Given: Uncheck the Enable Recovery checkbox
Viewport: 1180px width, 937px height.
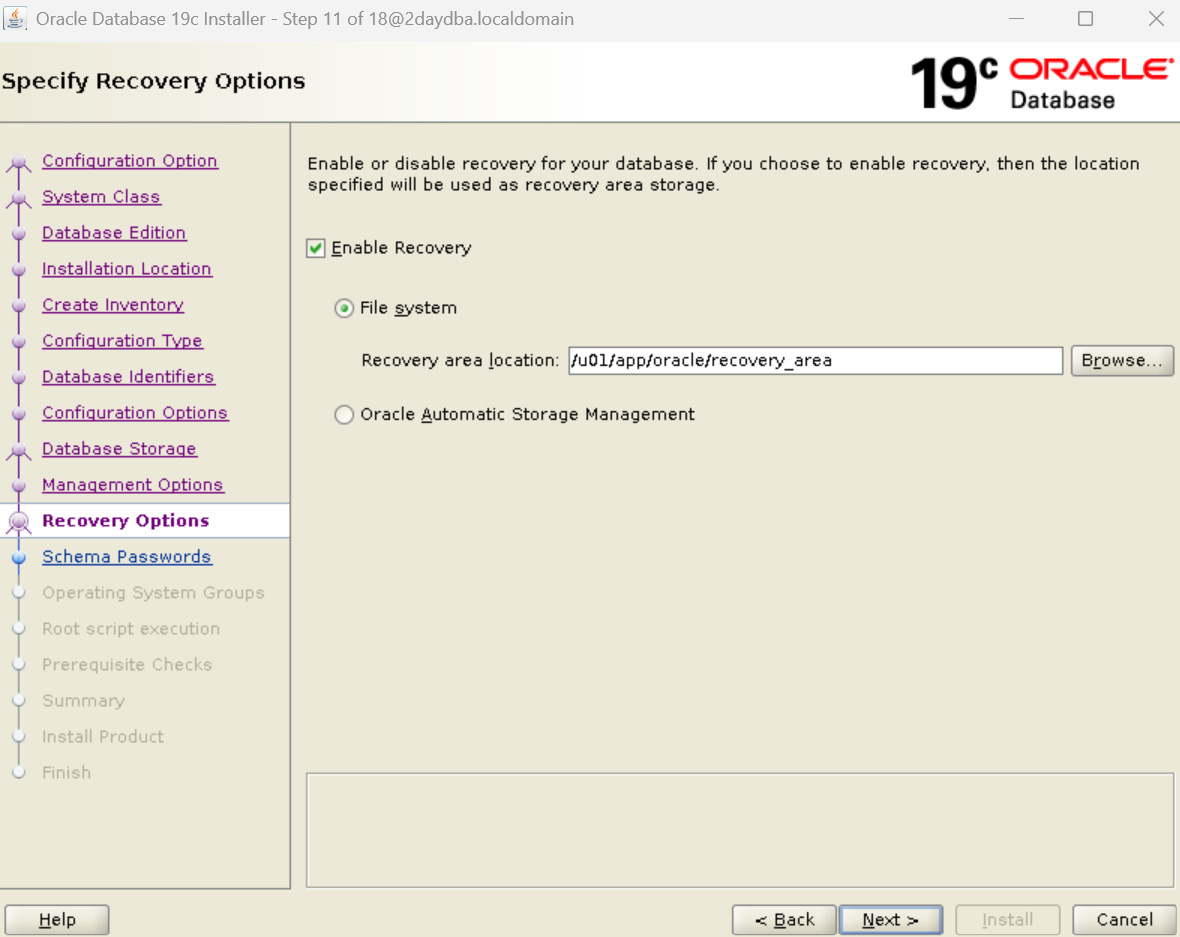Looking at the screenshot, I should 316,248.
